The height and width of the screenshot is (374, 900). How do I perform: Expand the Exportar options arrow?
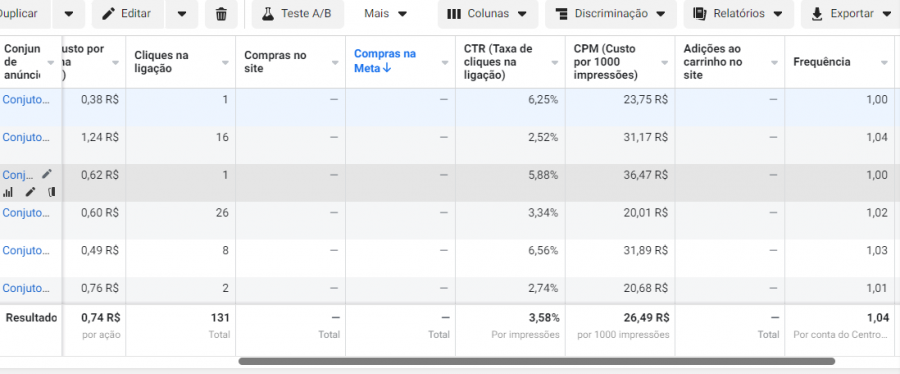click(885, 14)
